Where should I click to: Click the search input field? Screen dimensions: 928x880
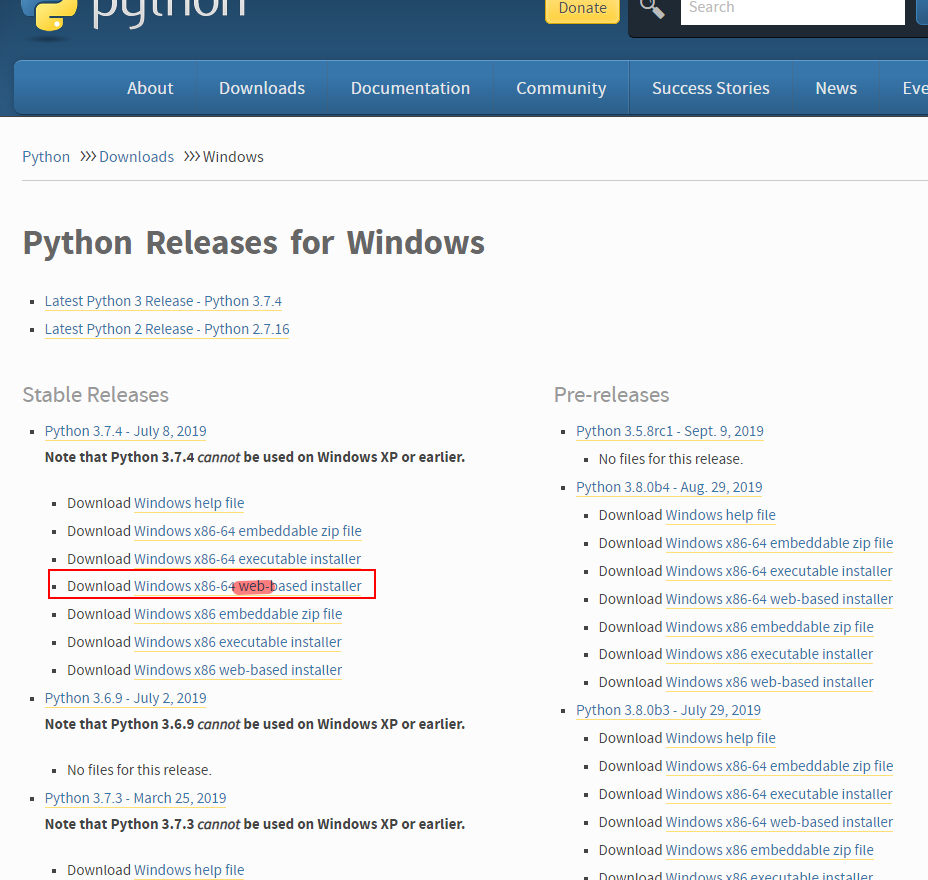[790, 8]
